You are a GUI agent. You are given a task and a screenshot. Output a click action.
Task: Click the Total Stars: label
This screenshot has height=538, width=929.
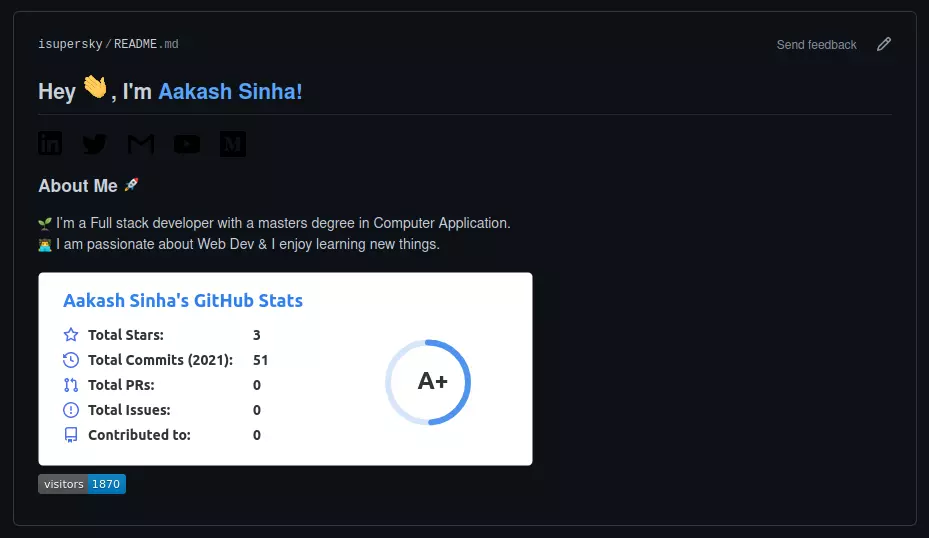[x=126, y=335]
